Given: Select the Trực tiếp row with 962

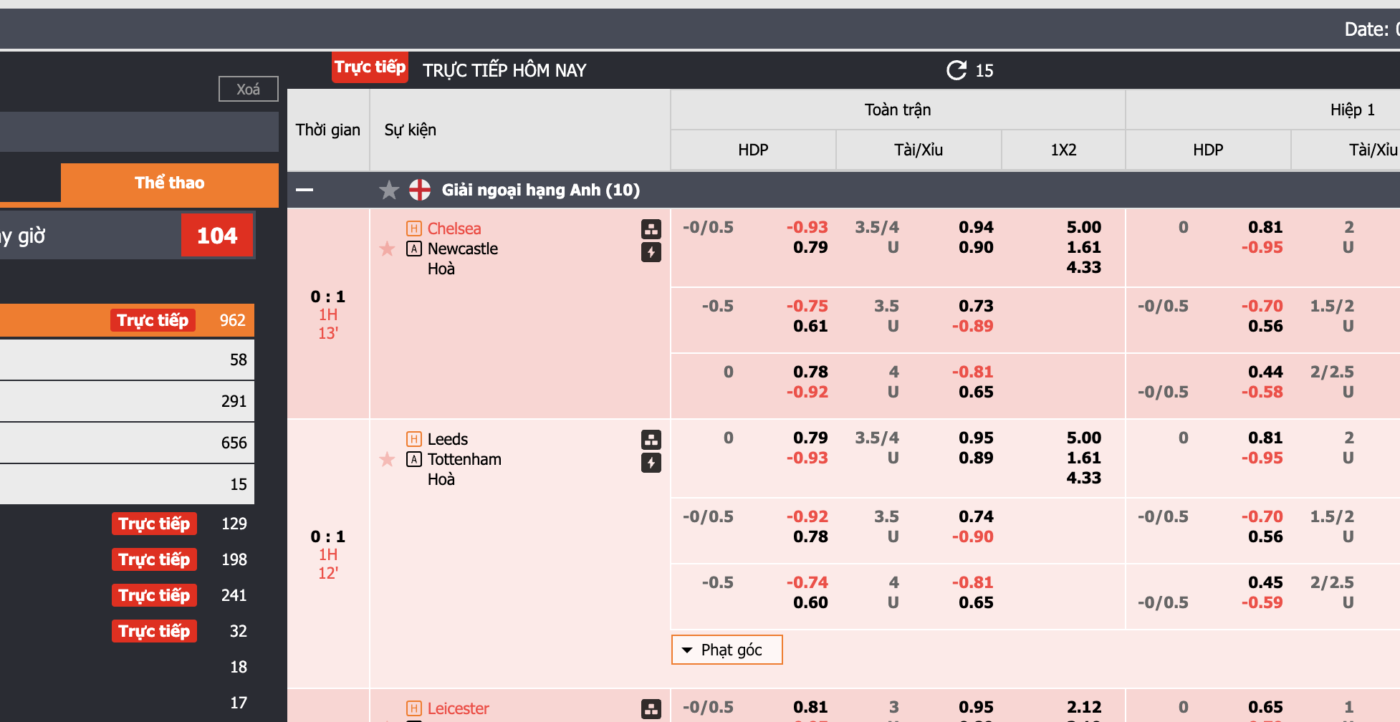Looking at the screenshot, I should pos(127,321).
